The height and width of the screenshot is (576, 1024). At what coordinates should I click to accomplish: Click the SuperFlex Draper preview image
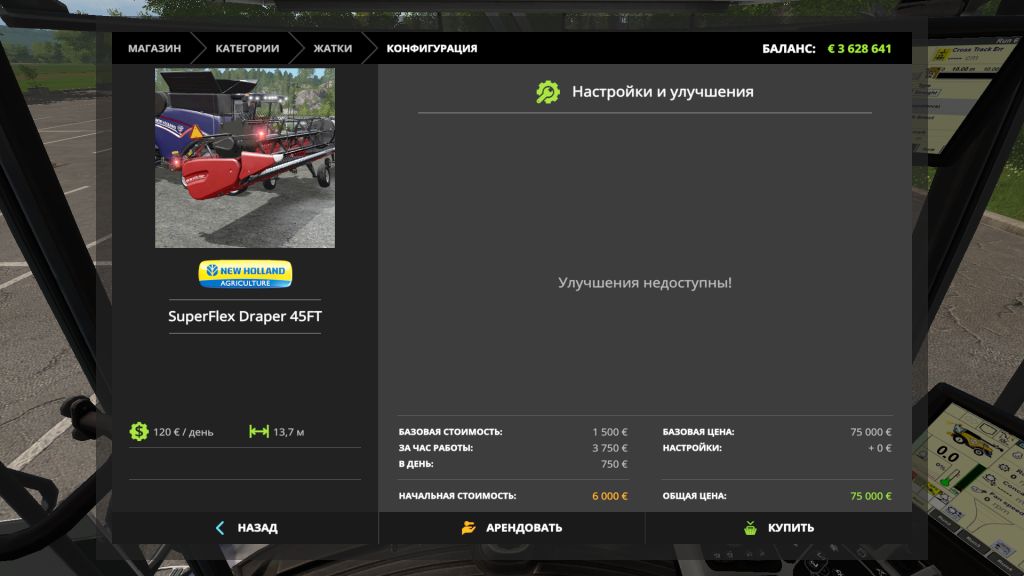click(245, 158)
